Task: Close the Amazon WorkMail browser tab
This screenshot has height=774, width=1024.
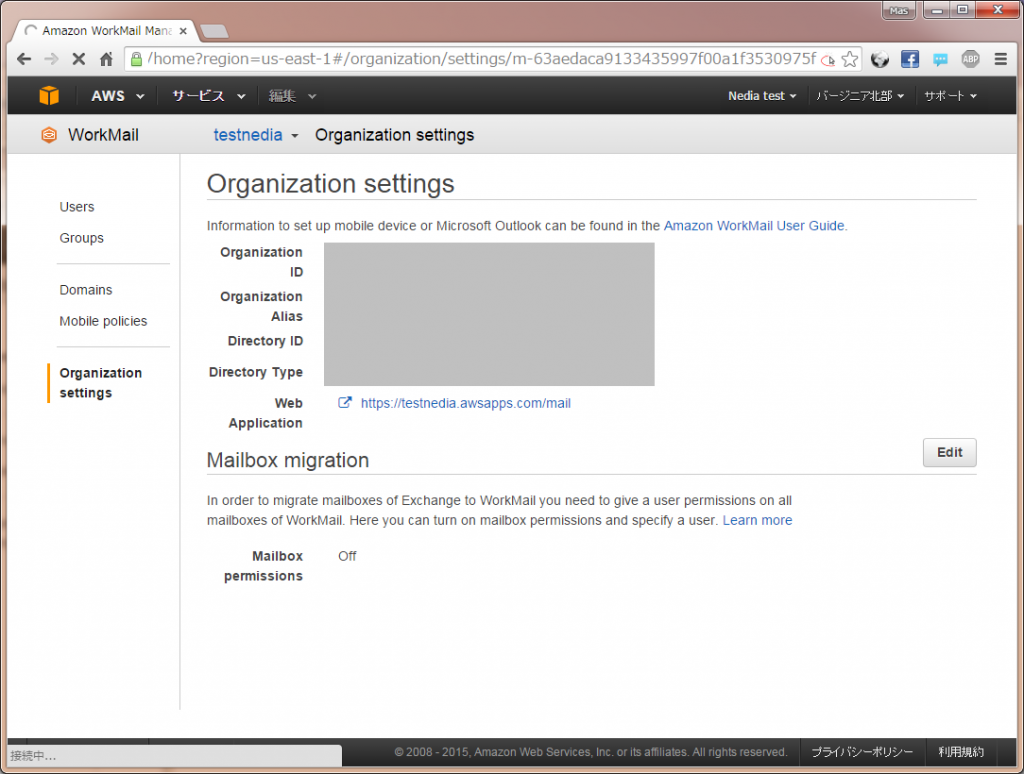Action: [184, 31]
